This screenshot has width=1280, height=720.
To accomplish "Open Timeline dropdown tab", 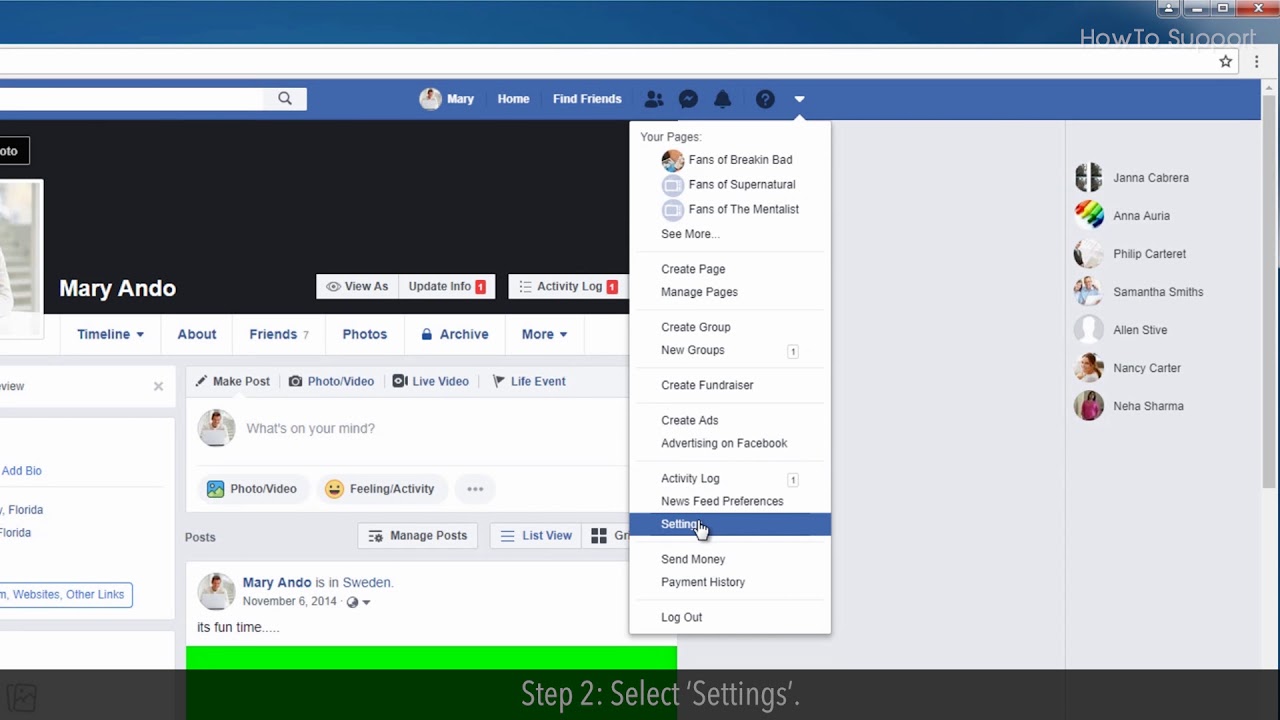I will pyautogui.click(x=110, y=334).
